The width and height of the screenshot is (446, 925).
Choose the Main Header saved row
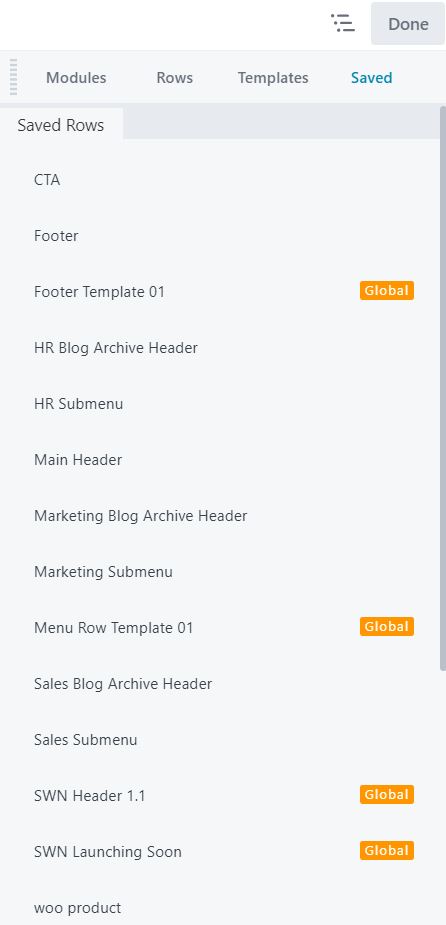tap(219, 460)
